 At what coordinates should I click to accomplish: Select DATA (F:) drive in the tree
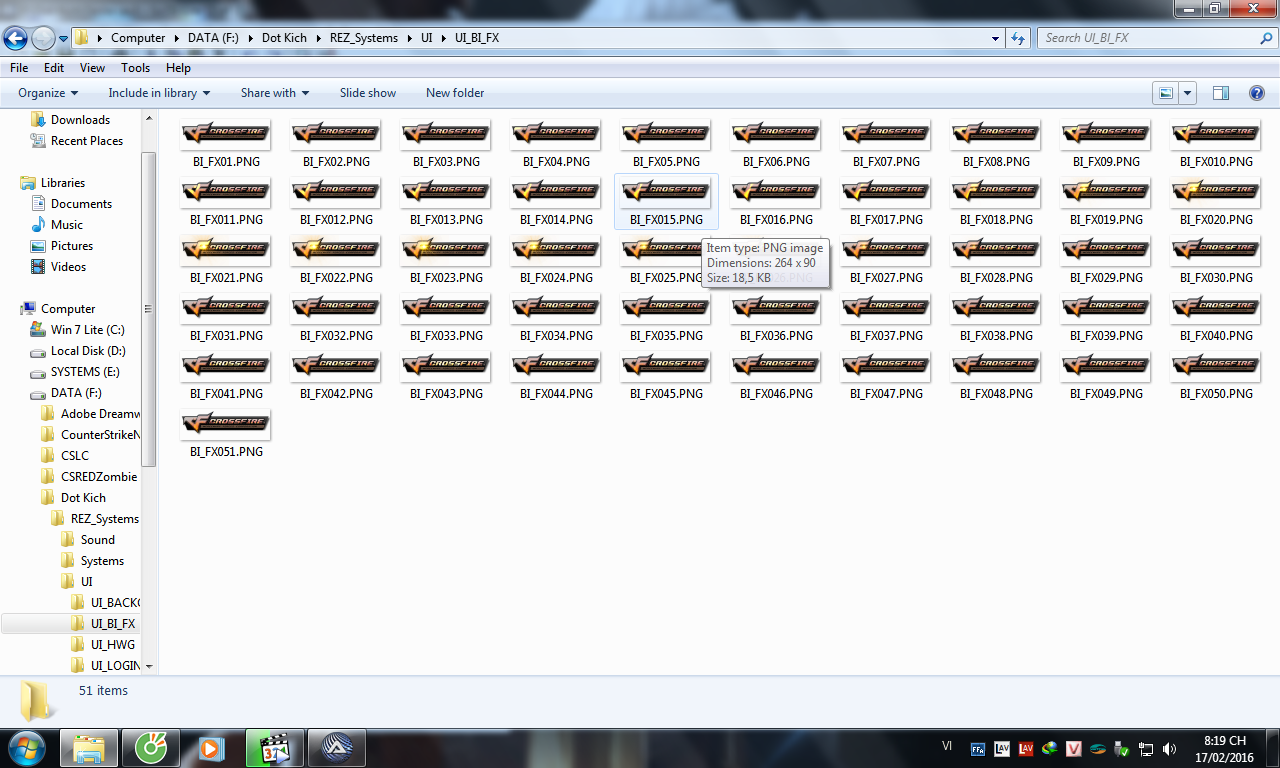tap(66, 393)
